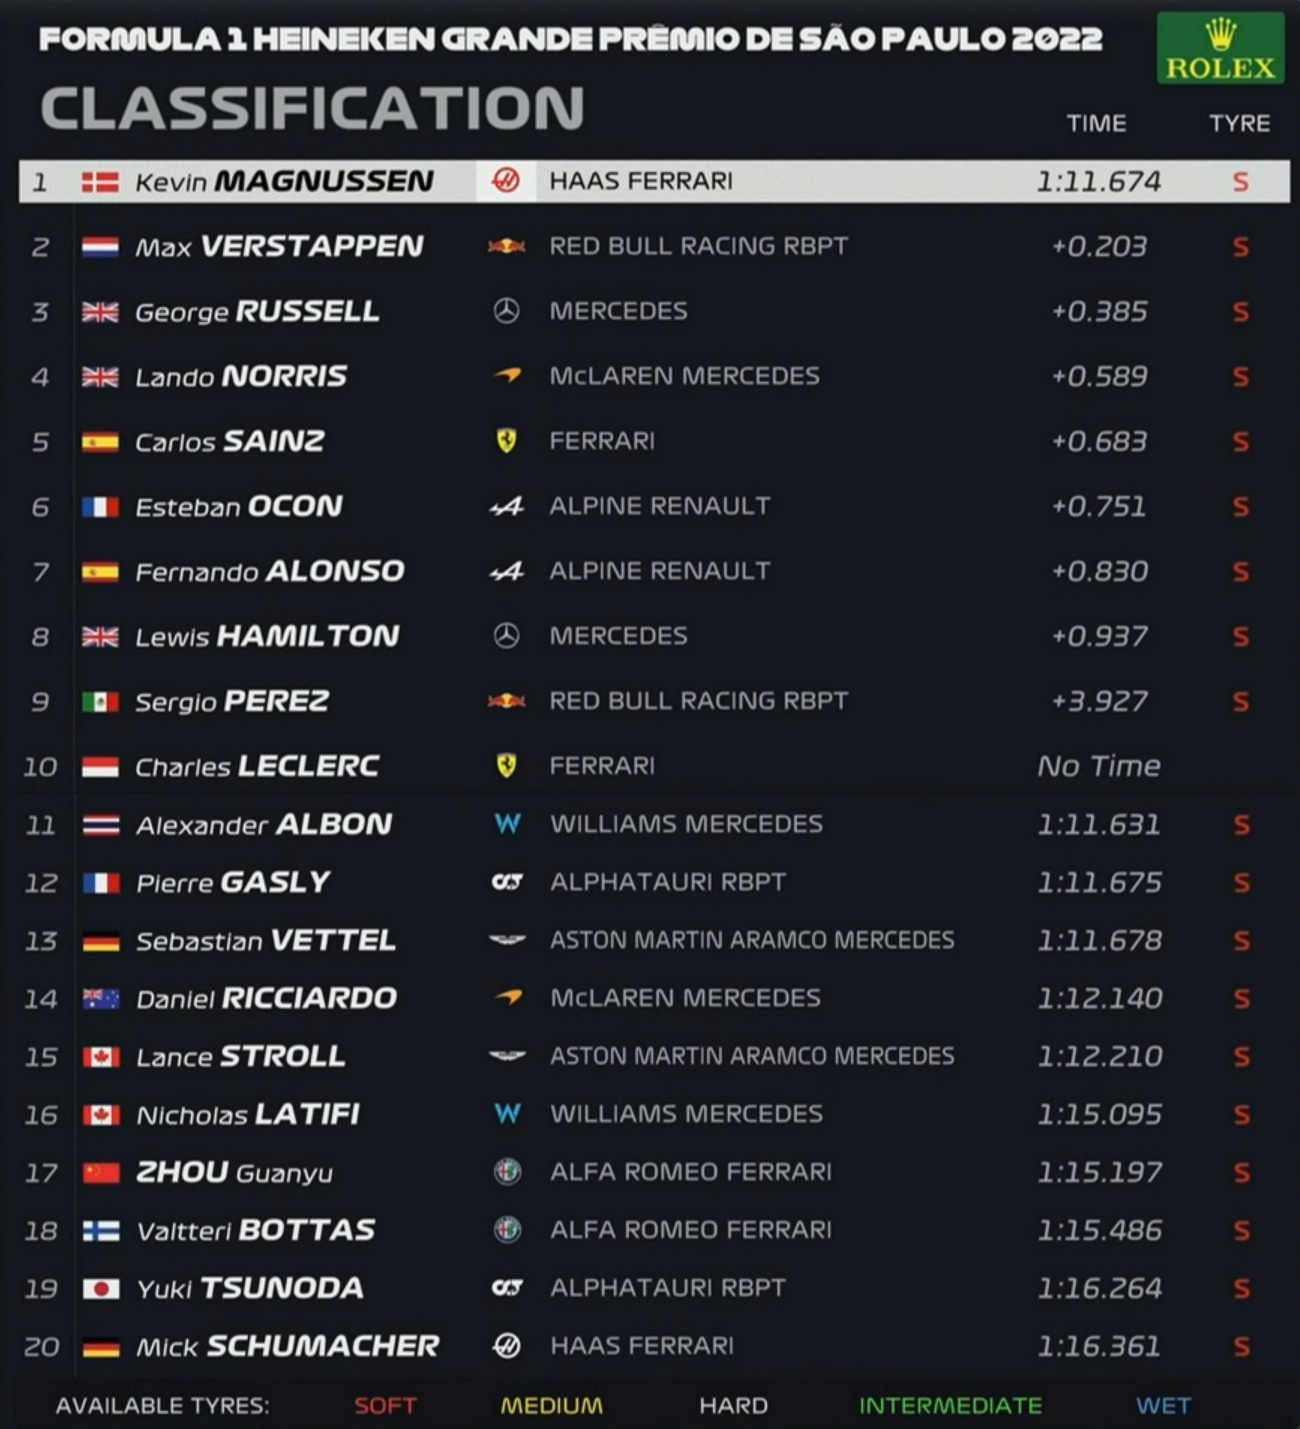Click the Williams W logo beside Albon
The height and width of the screenshot is (1429, 1300).
coord(507,824)
